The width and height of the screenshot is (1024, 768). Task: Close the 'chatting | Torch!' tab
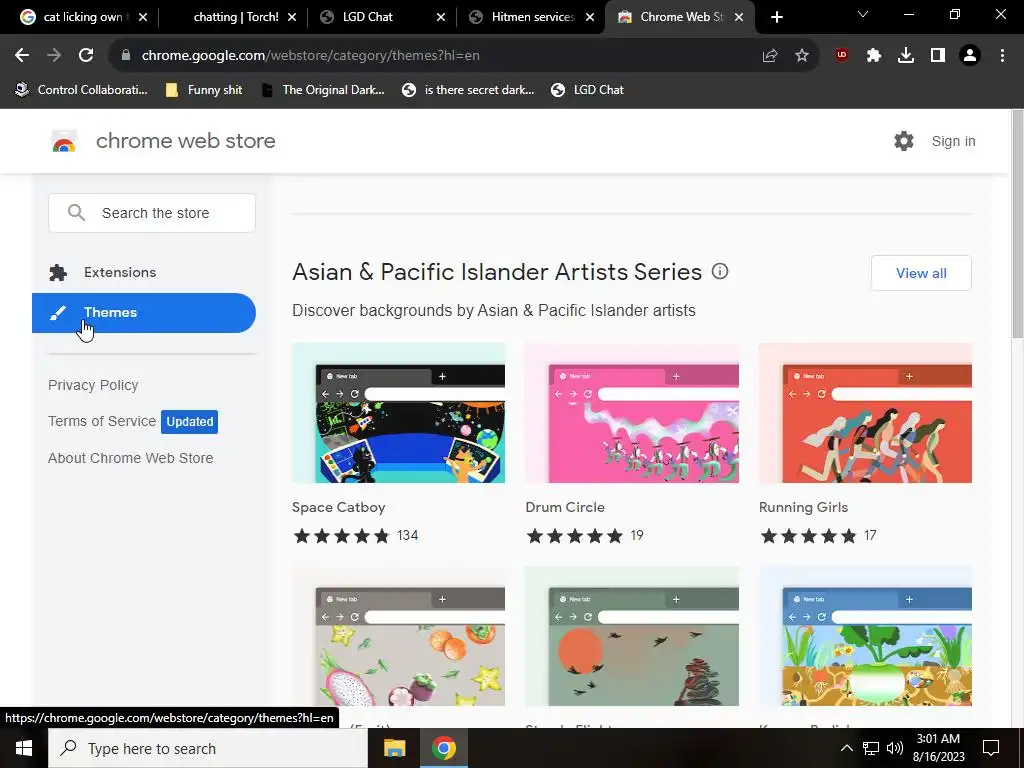tap(292, 17)
